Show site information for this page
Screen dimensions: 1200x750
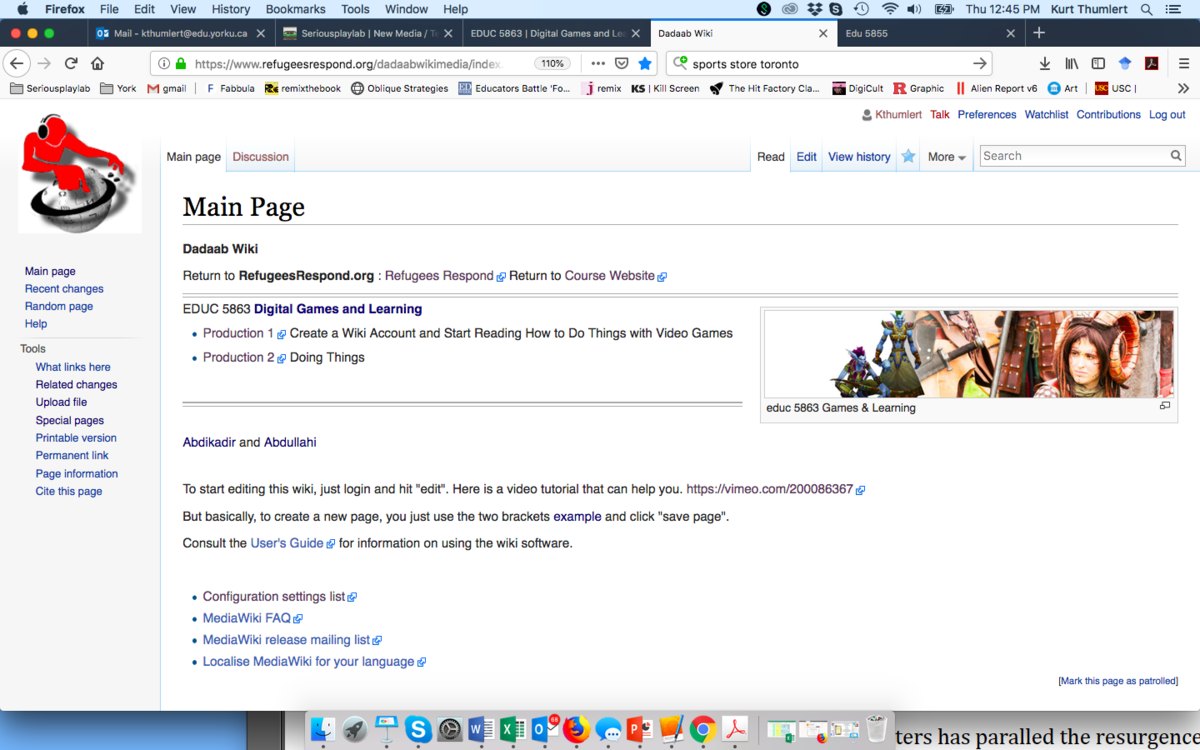pos(164,63)
